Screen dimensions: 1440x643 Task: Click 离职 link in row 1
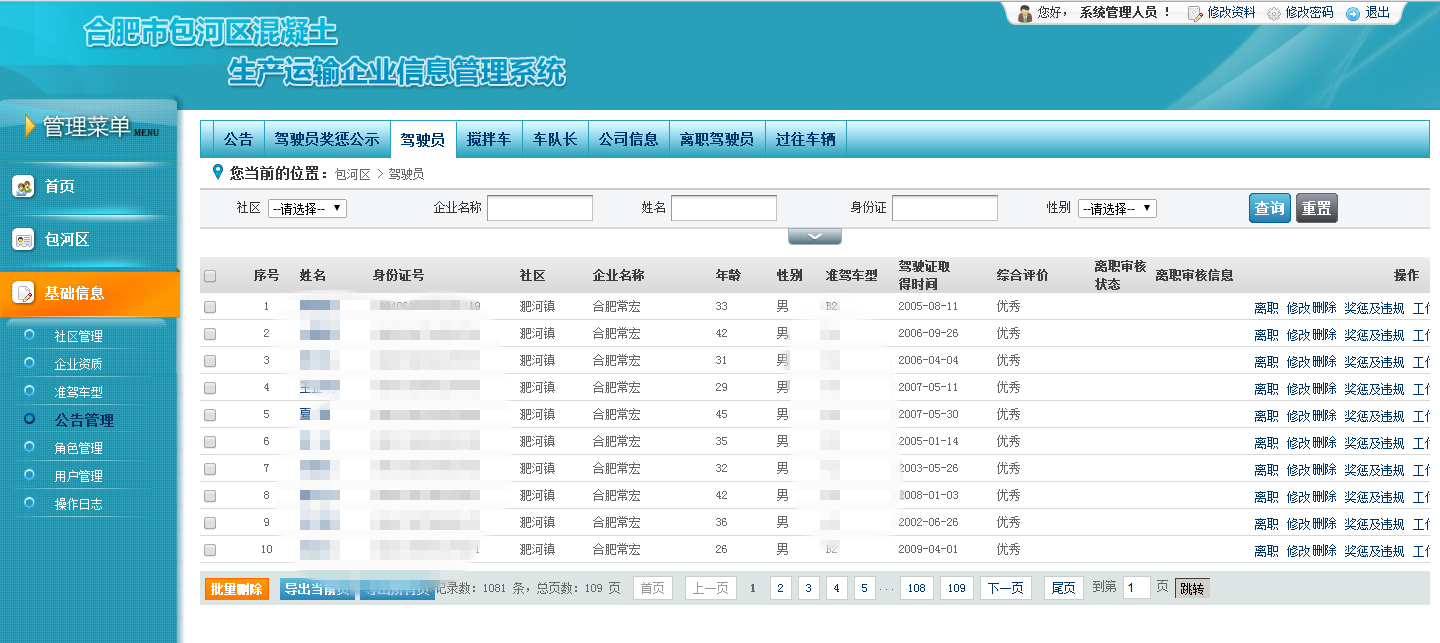click(x=1266, y=308)
